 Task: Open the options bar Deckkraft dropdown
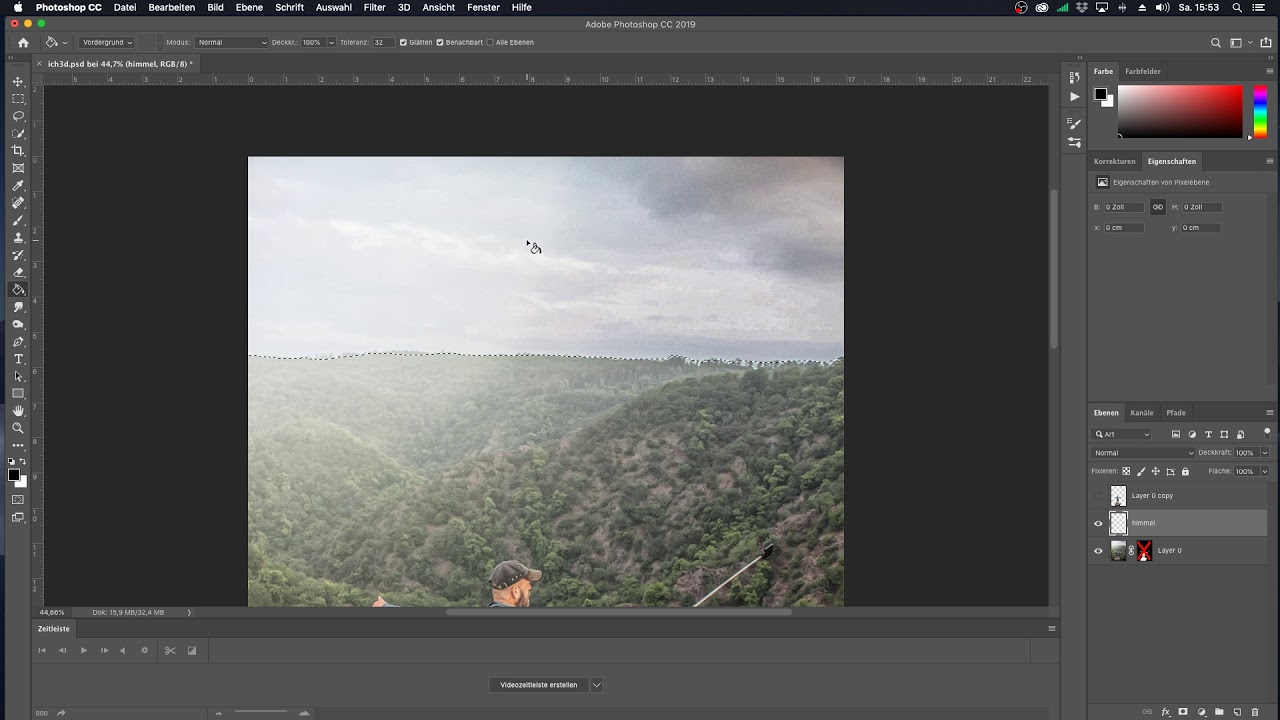coord(330,42)
